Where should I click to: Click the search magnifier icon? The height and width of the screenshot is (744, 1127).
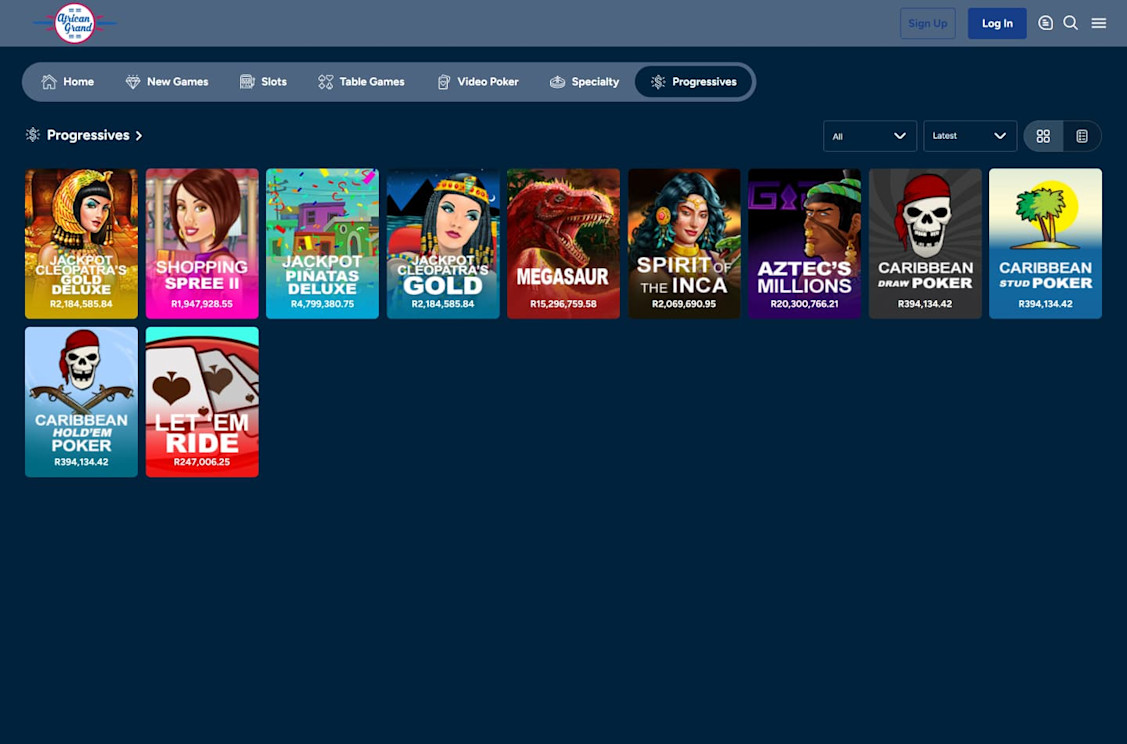1070,23
